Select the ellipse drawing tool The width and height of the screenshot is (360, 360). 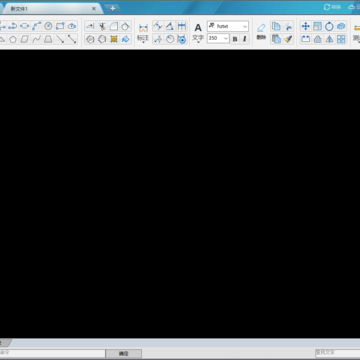click(24, 26)
